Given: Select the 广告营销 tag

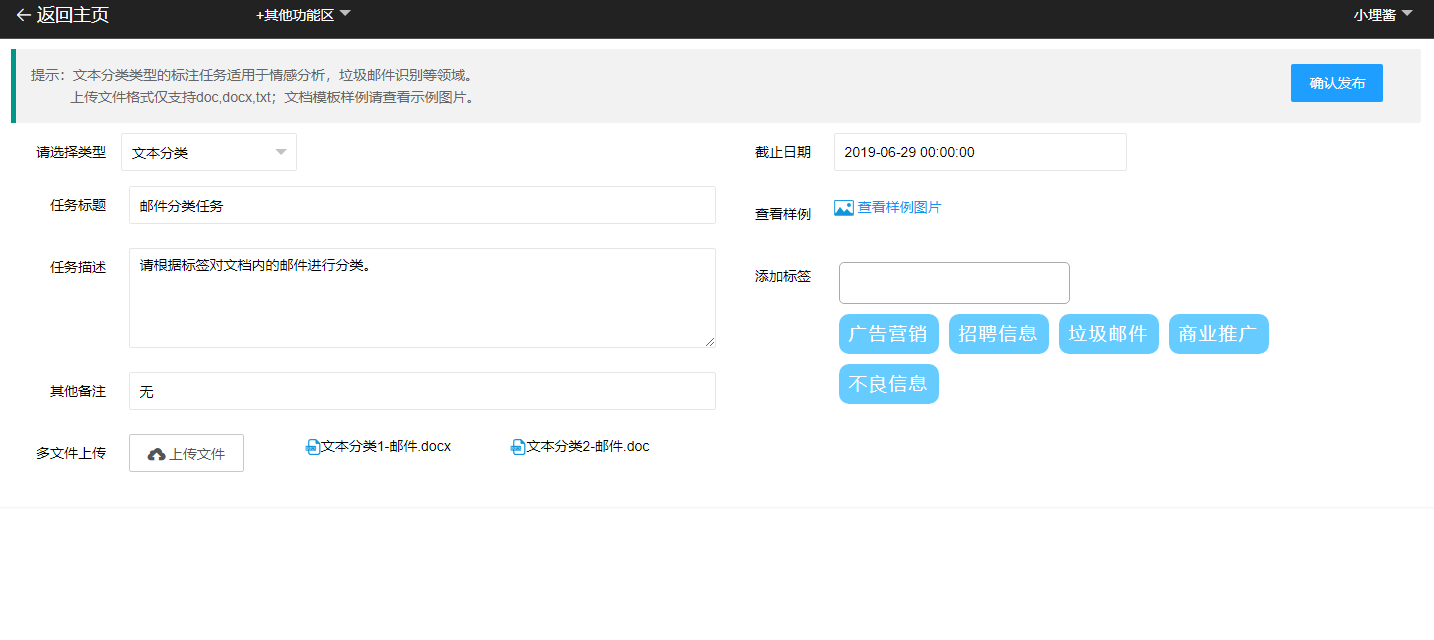Looking at the screenshot, I should 888,334.
